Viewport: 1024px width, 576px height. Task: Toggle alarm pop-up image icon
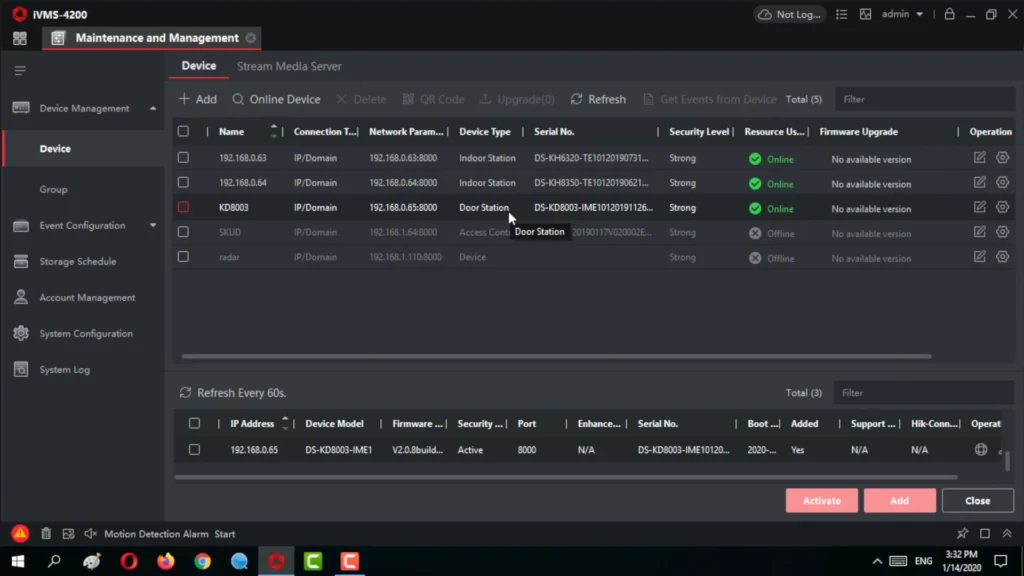click(68, 534)
